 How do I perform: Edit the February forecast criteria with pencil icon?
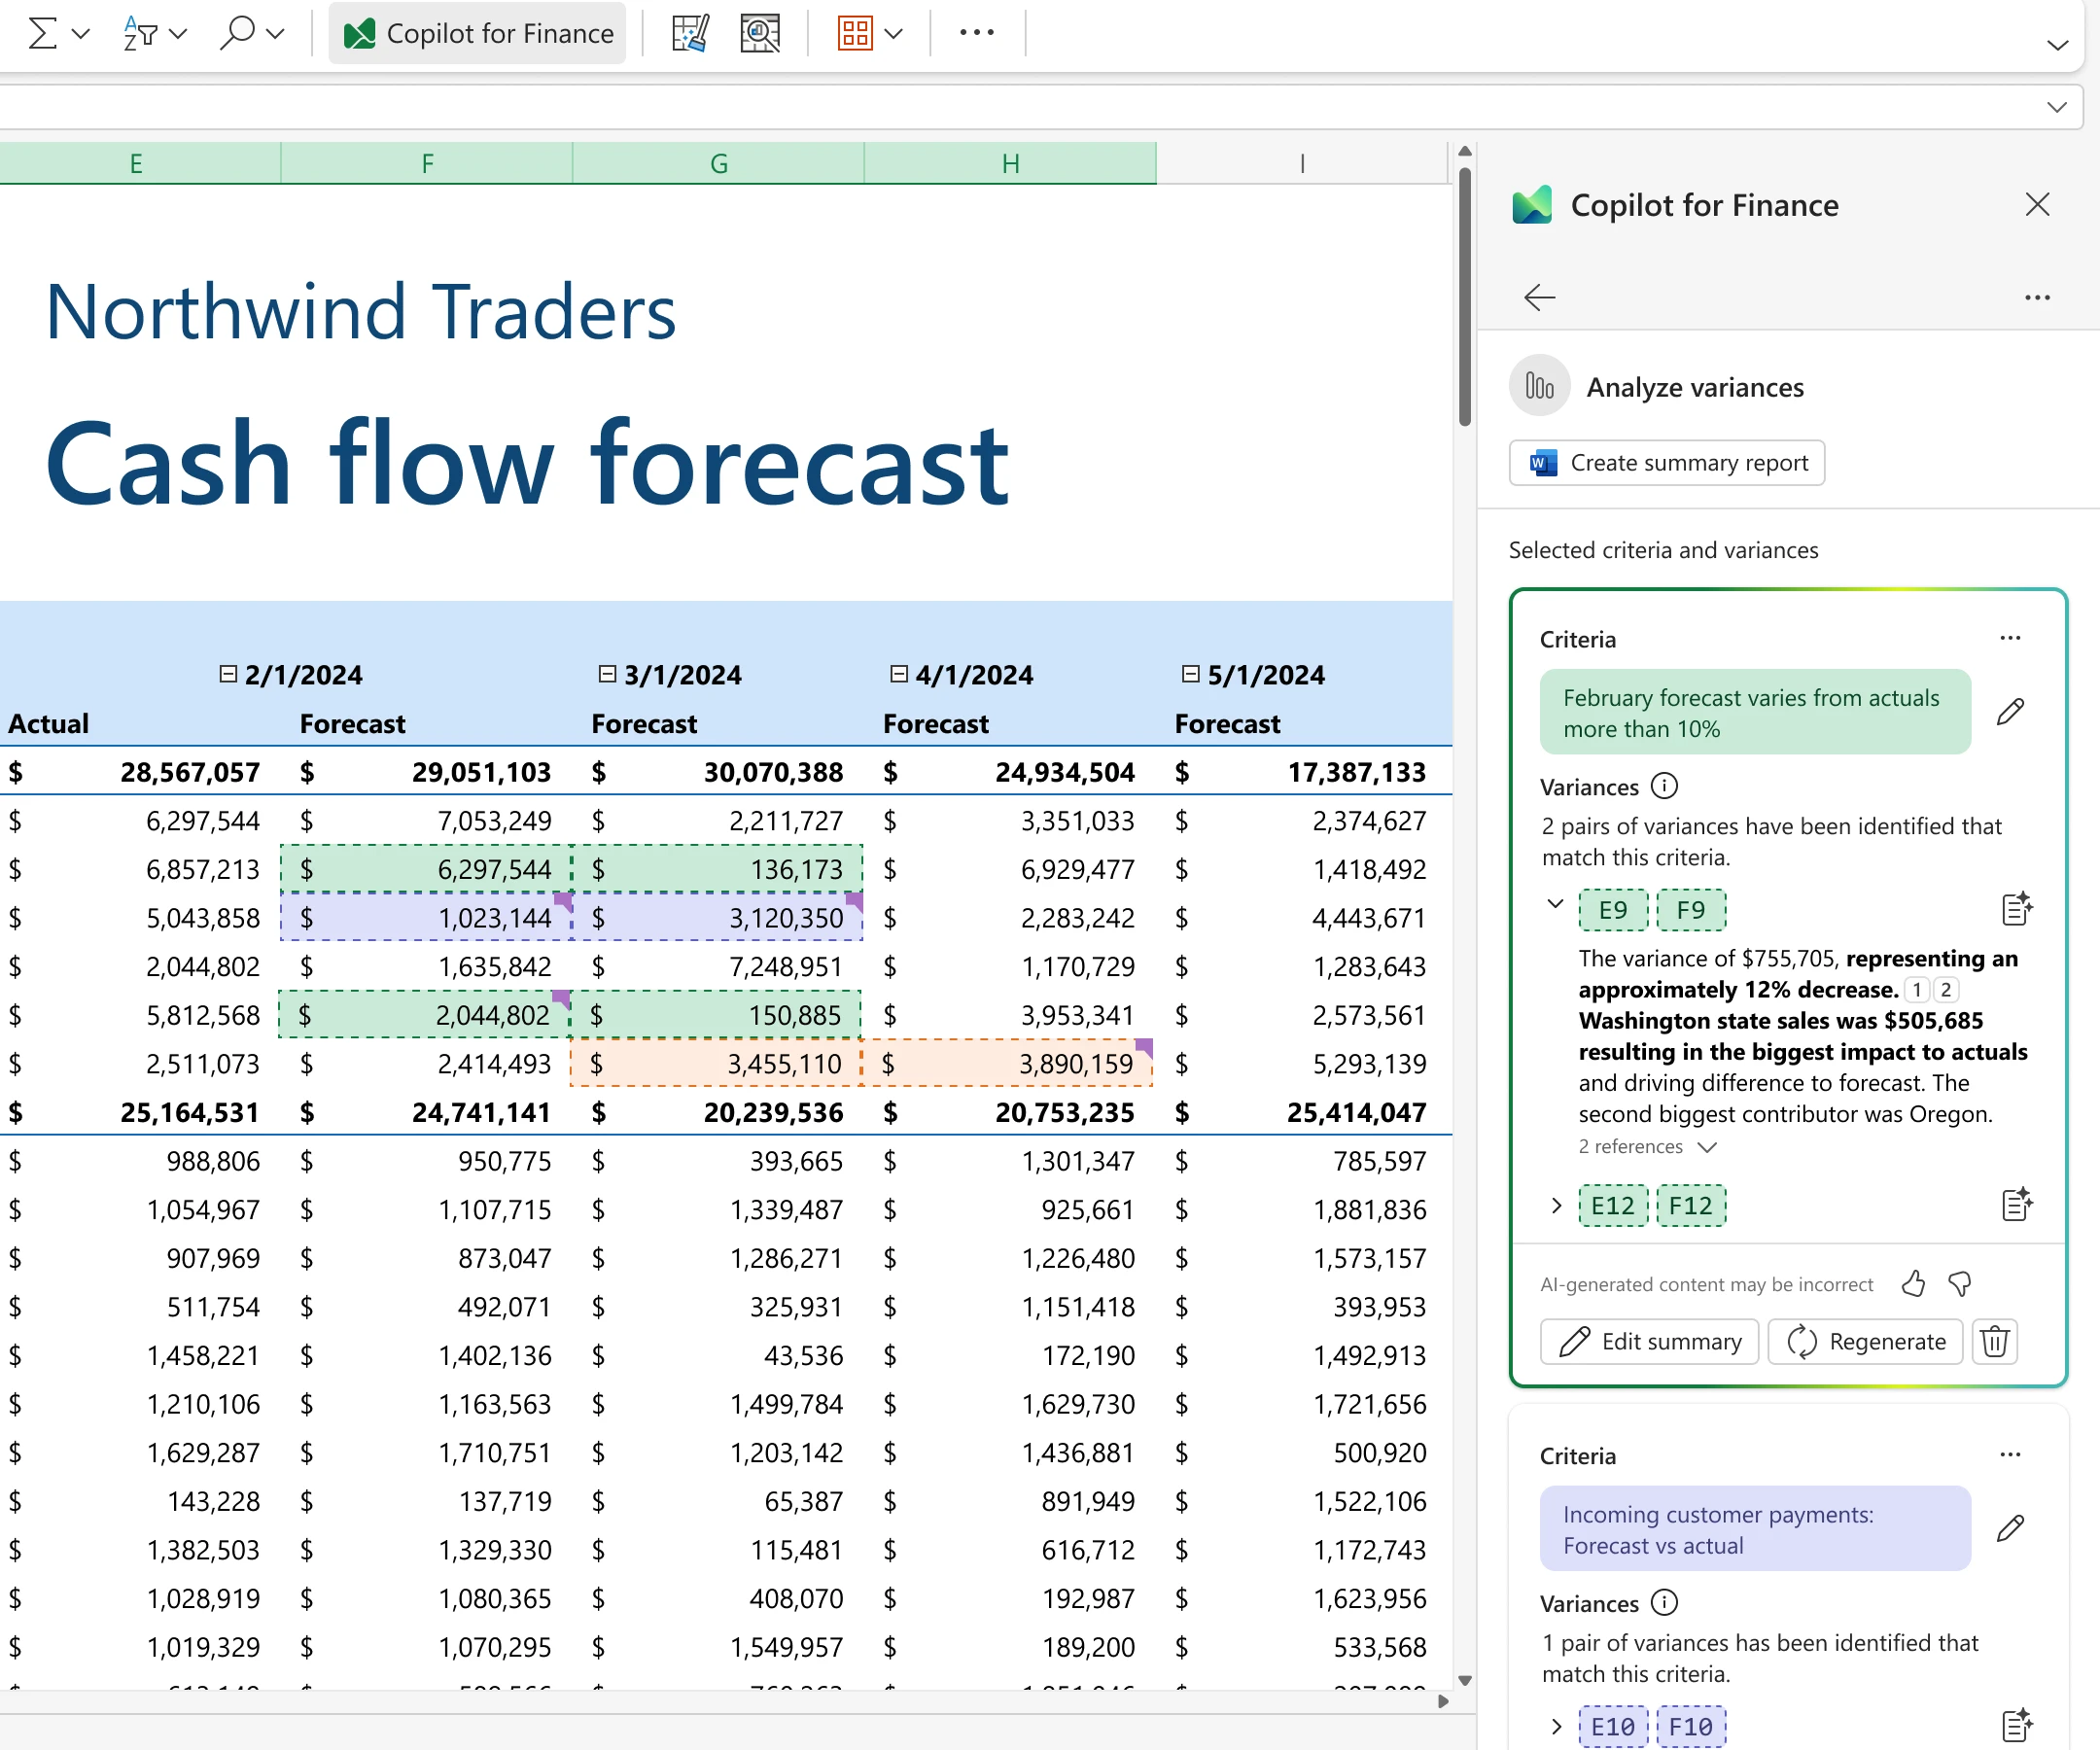pyautogui.click(x=2011, y=711)
